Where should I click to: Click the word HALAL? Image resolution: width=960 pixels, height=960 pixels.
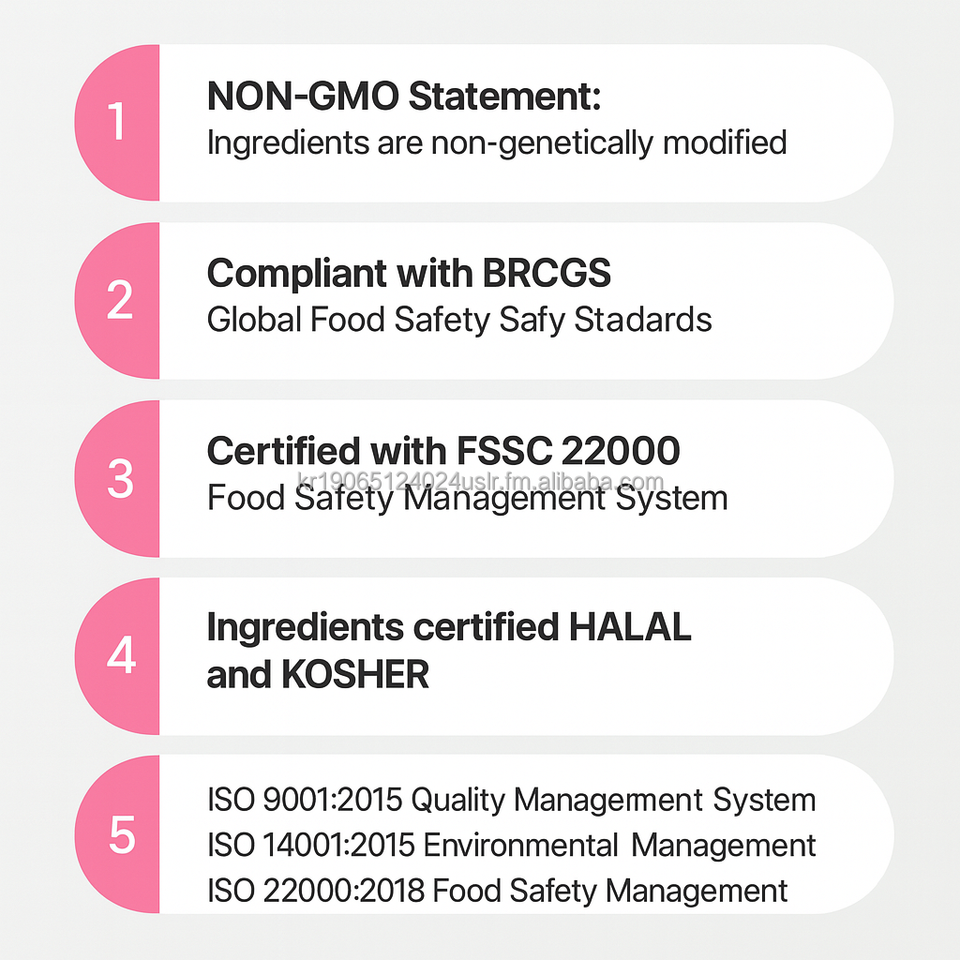tap(629, 628)
